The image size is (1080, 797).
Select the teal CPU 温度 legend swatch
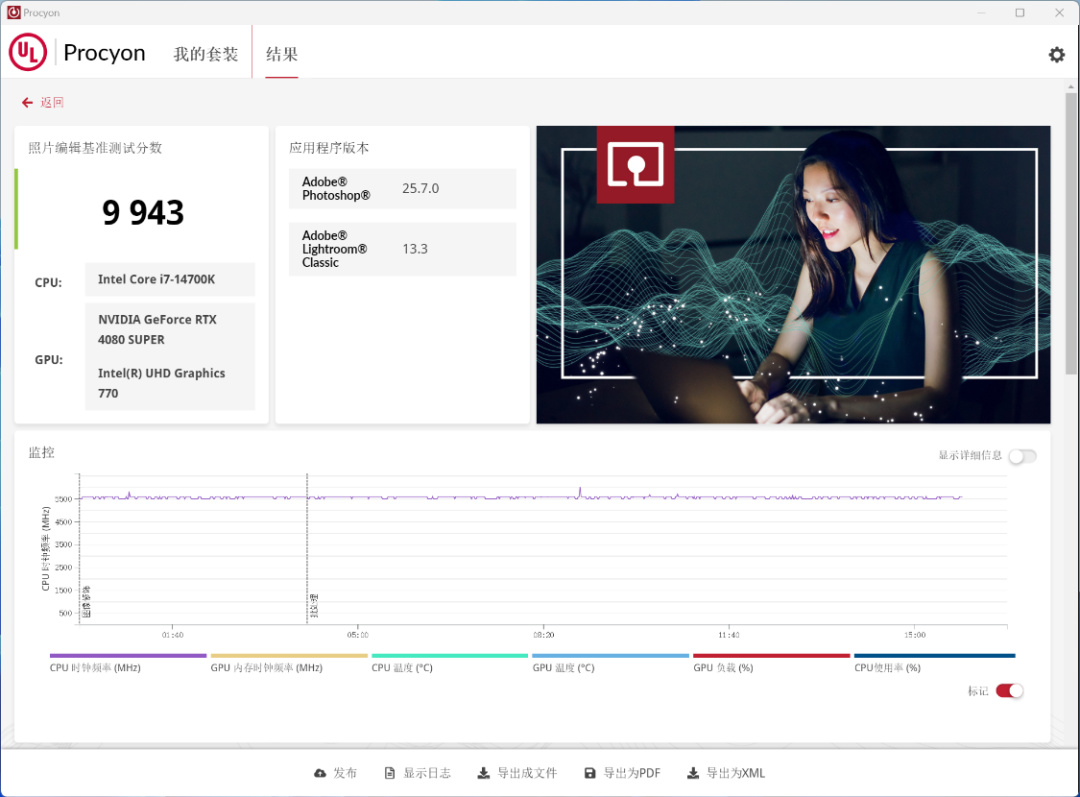[450, 656]
